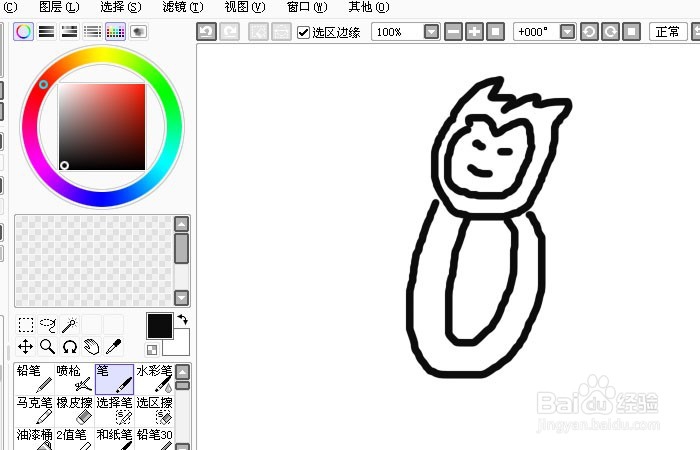Open the 滤镜 (T) menu
This screenshot has width=700, height=450.
(183, 7)
